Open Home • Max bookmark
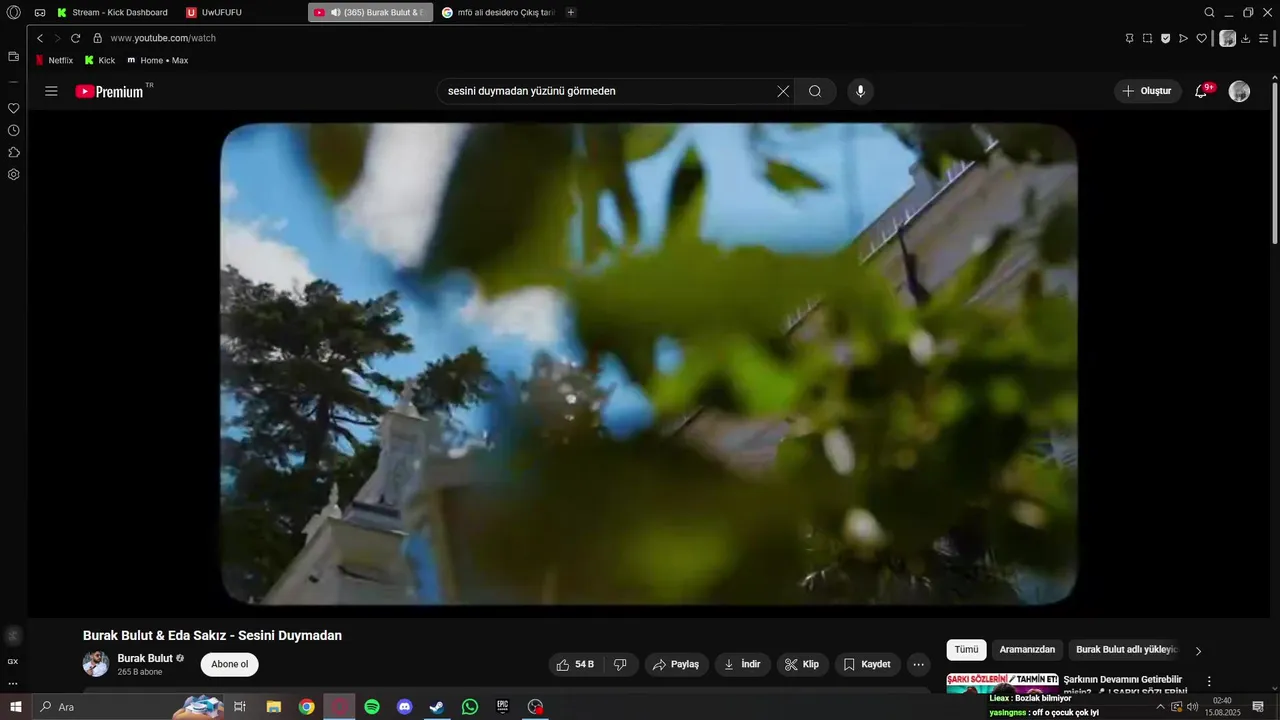 tap(157, 60)
